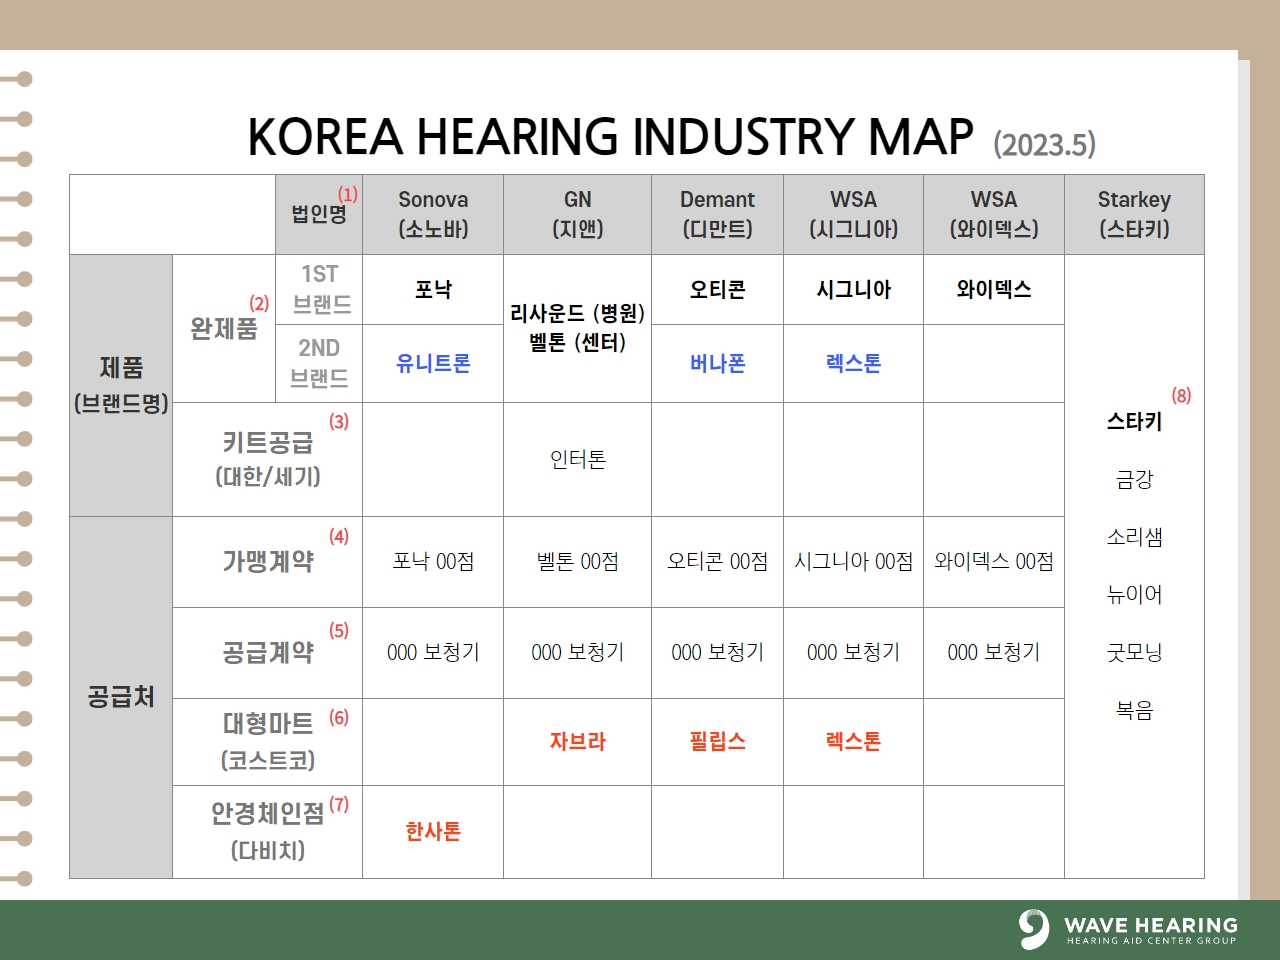
Task: Click the red 한사톤 cell
Action: [433, 832]
